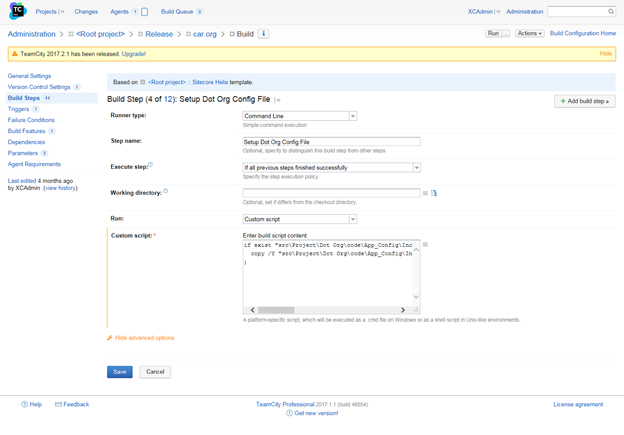Click the TeamCity logo icon

pos(17,11)
